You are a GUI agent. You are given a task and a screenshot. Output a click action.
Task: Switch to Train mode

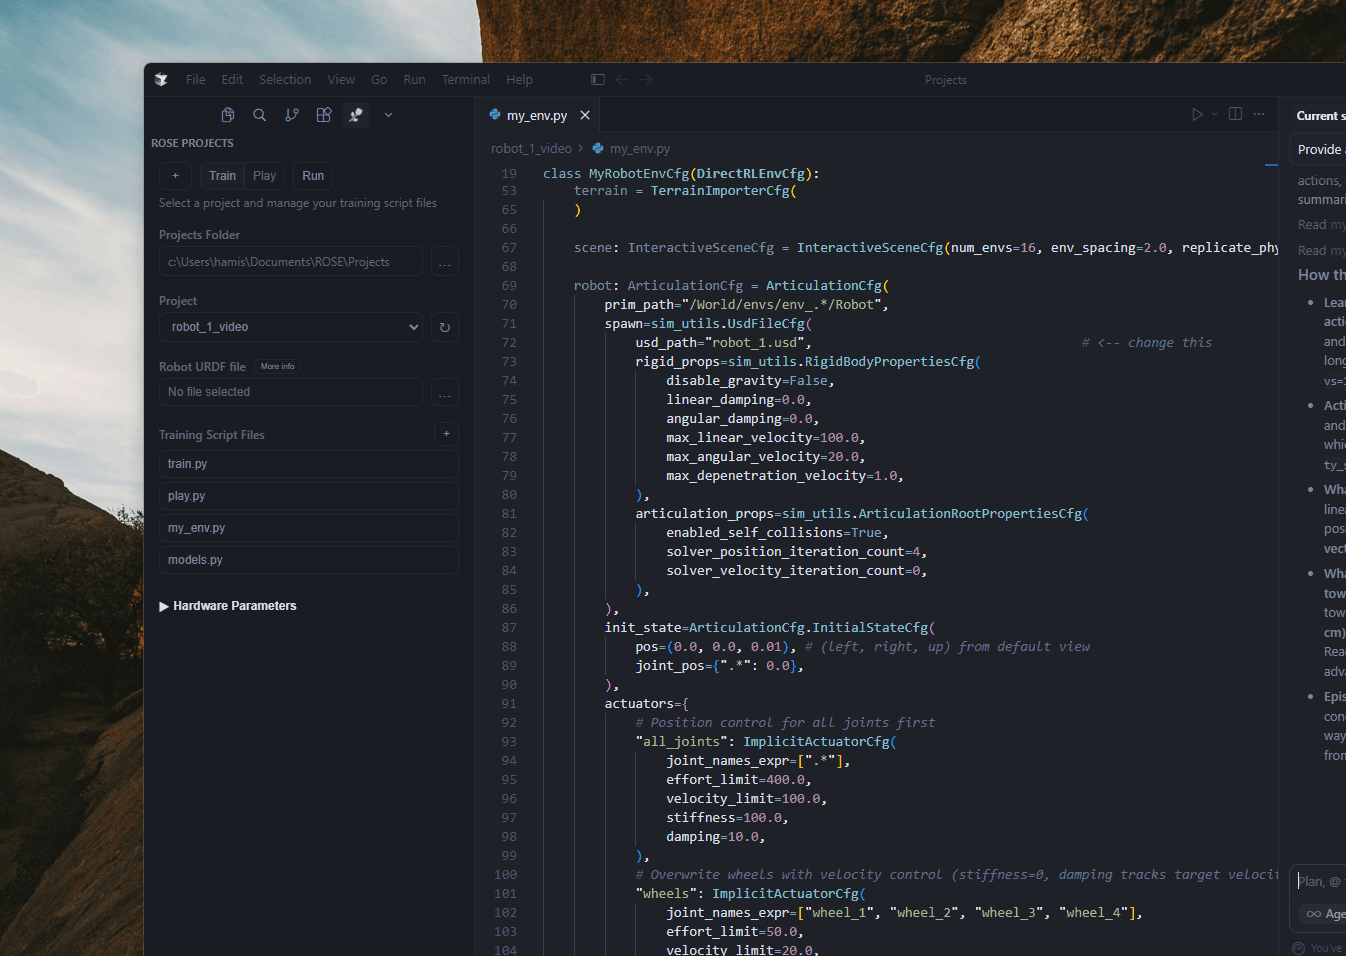[x=222, y=176]
